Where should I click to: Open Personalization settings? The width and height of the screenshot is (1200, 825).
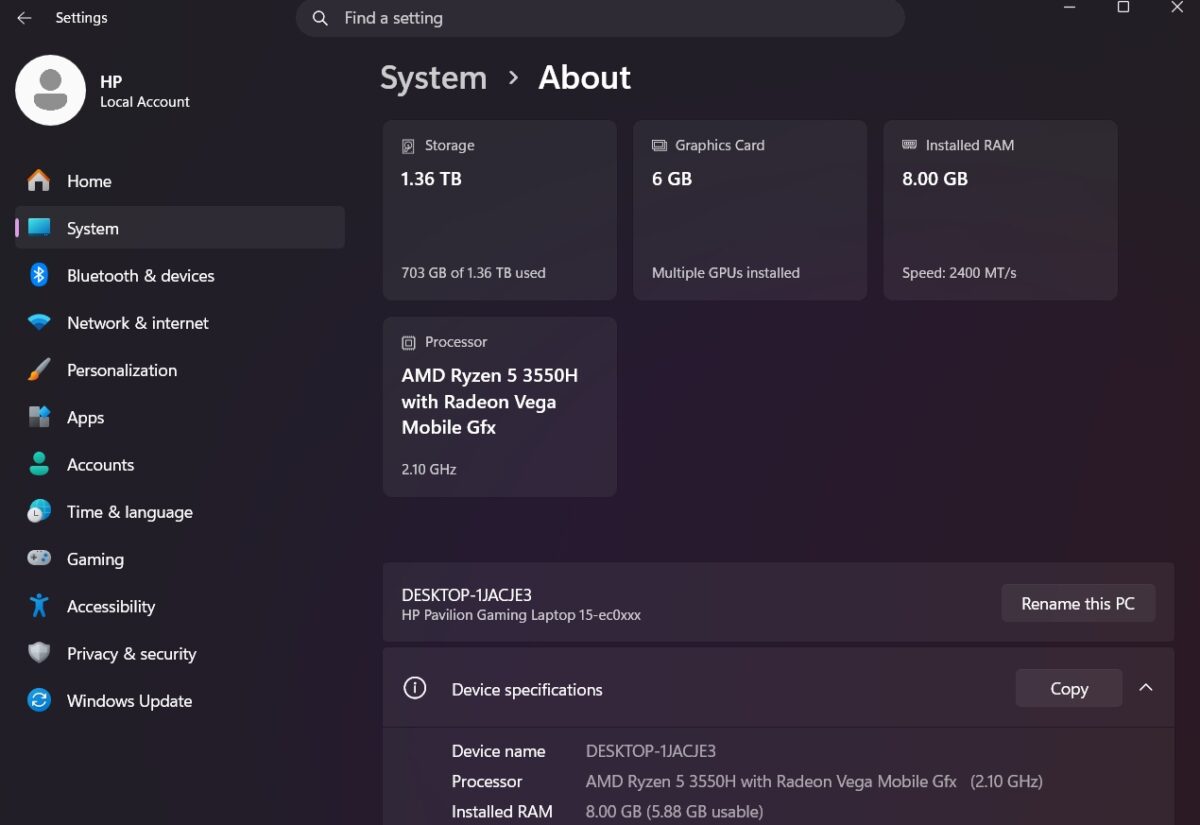click(x=180, y=370)
